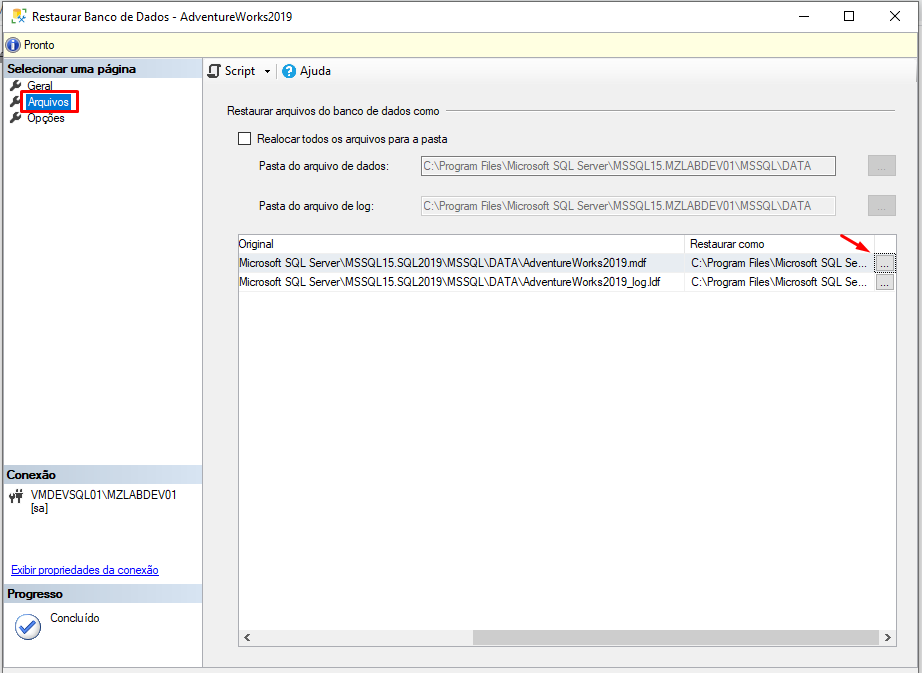
Task: Select the Arquivos page
Action: coord(48,102)
